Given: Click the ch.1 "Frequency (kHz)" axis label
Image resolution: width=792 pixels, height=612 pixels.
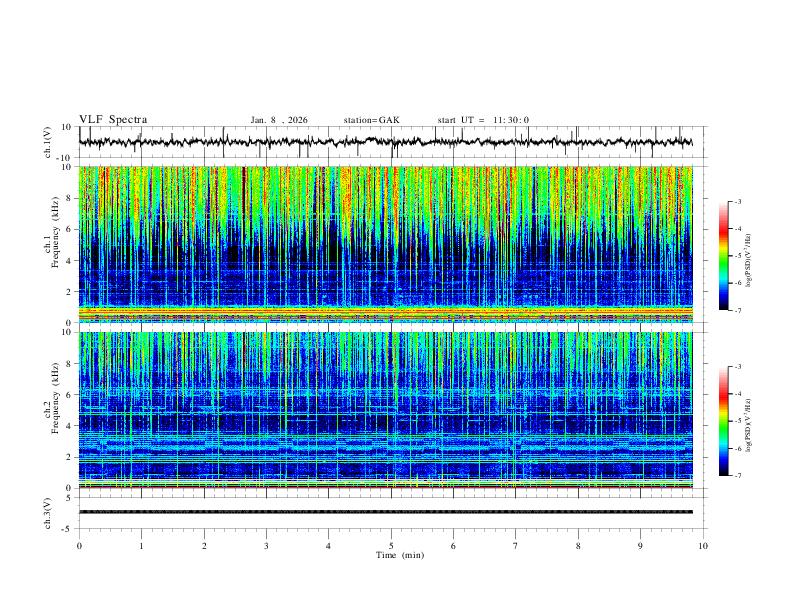Looking at the screenshot, I should [56, 232].
